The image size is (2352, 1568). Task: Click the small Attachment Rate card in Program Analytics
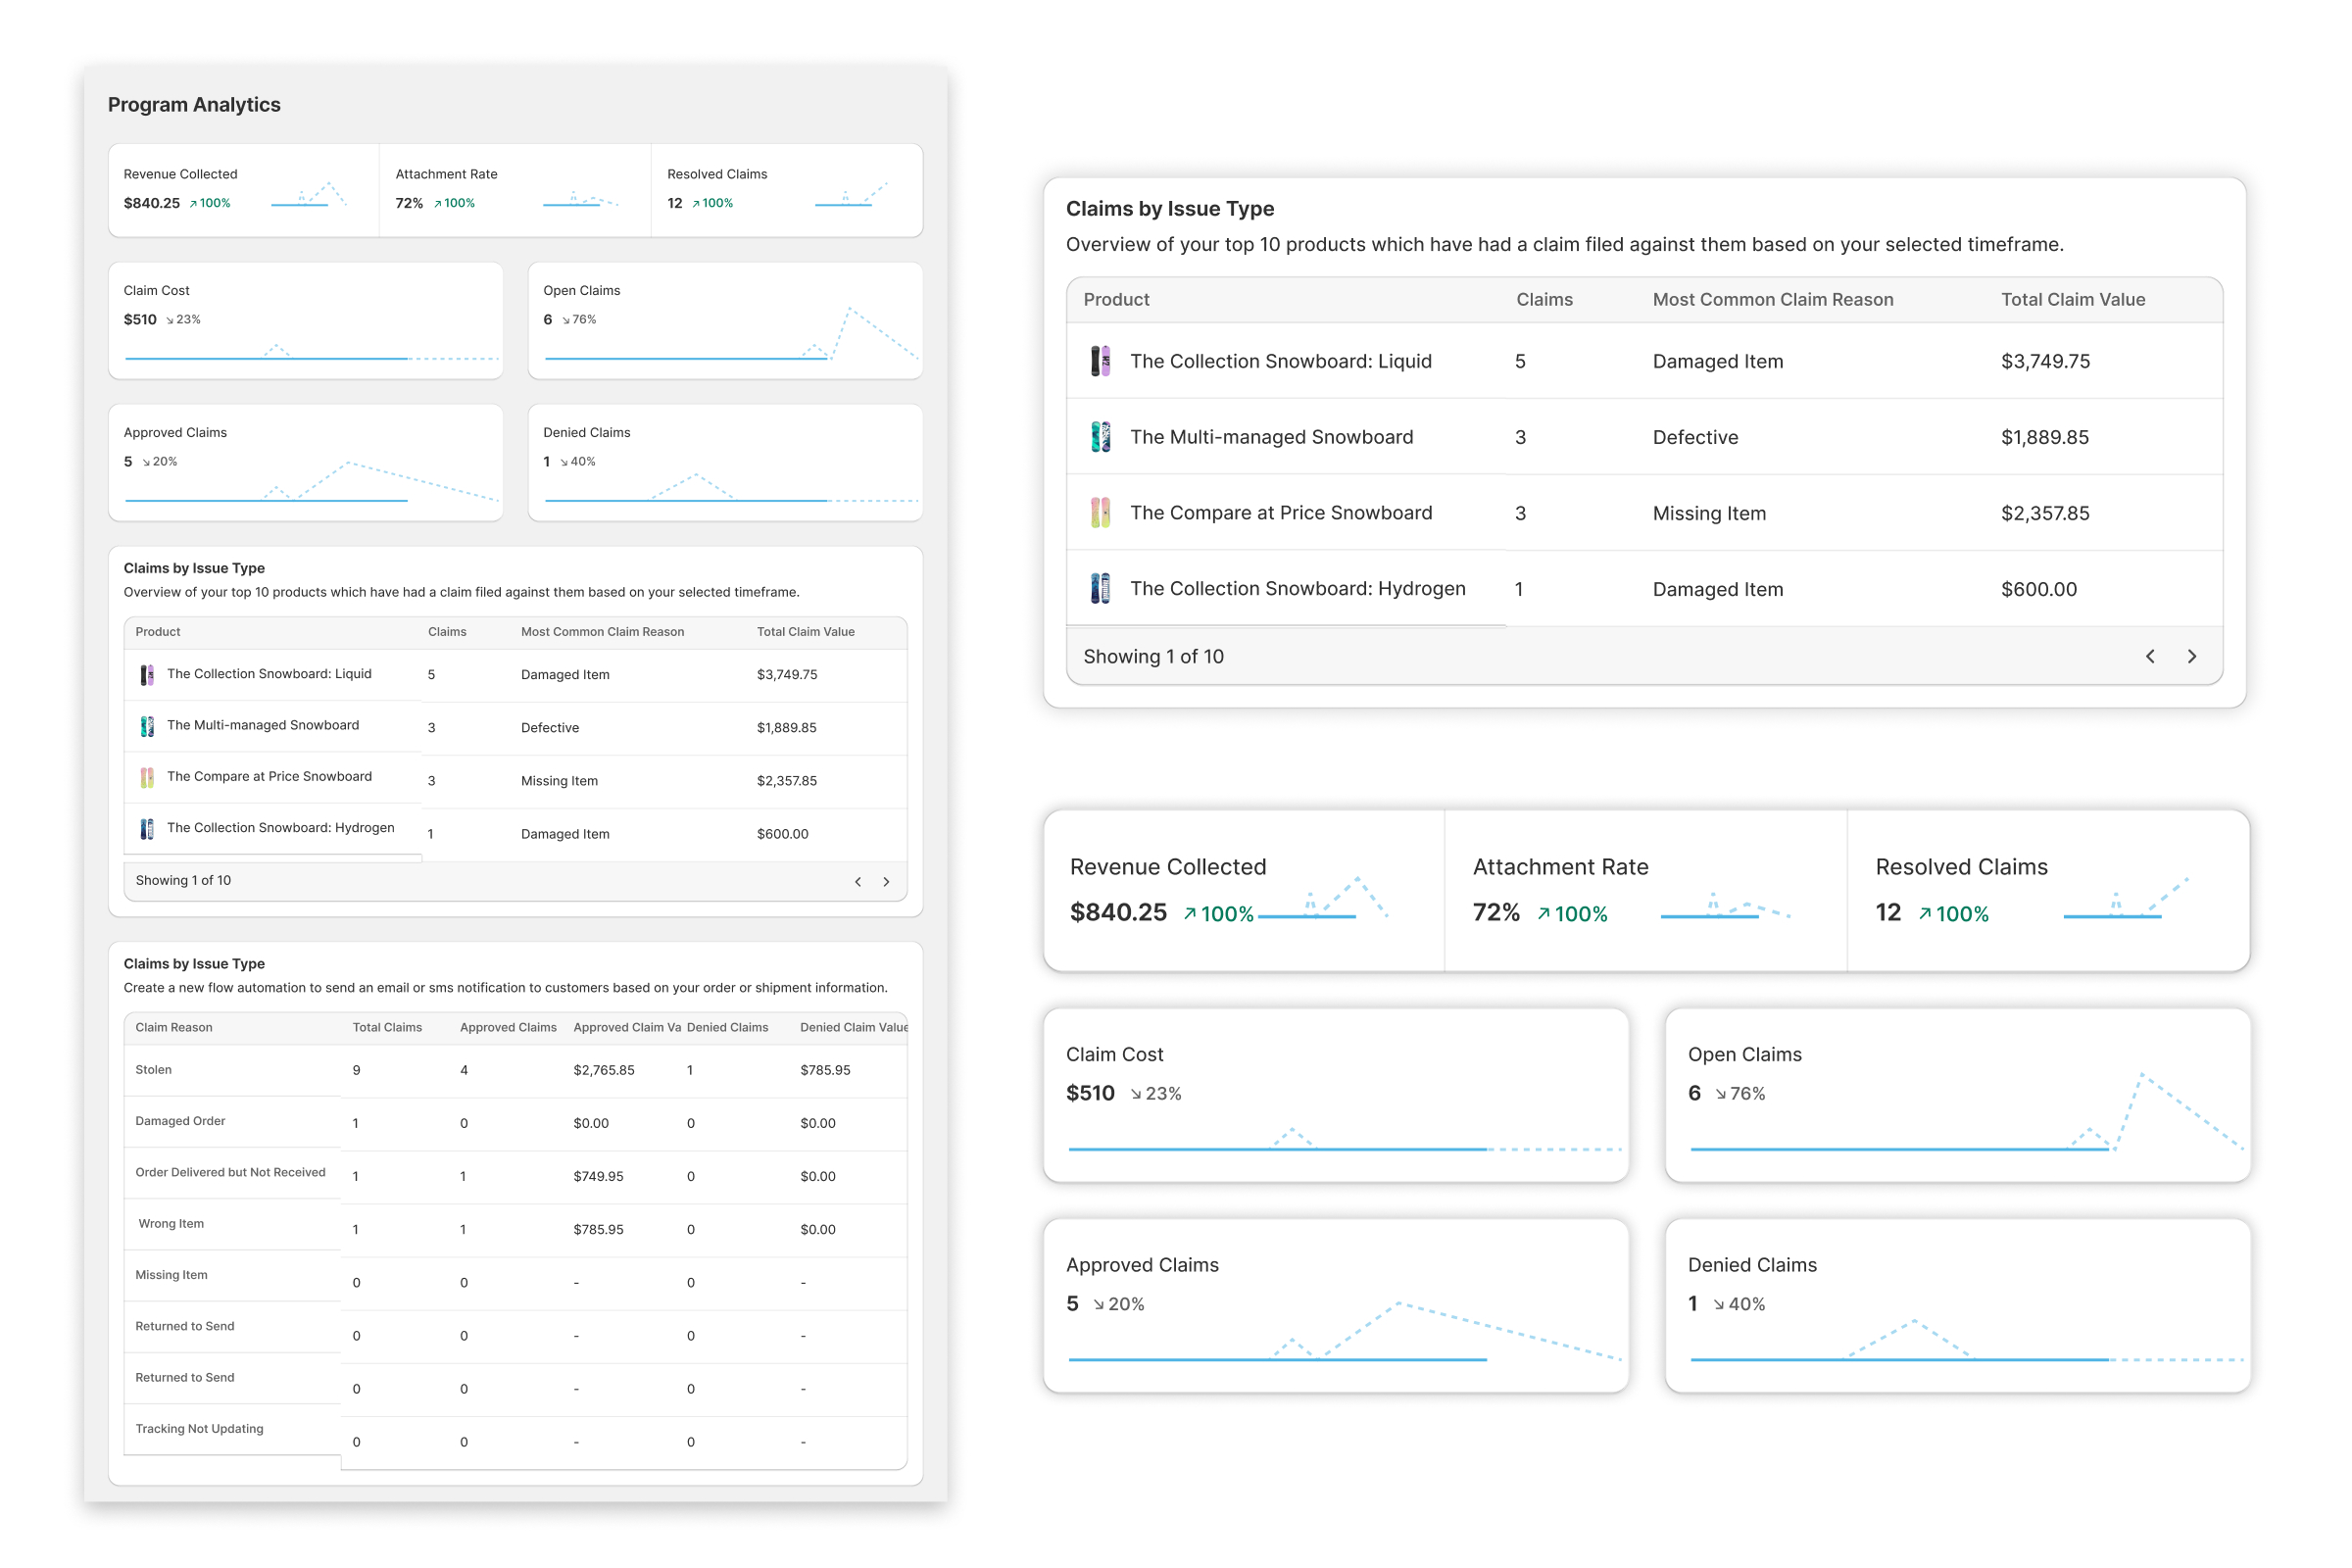click(515, 190)
